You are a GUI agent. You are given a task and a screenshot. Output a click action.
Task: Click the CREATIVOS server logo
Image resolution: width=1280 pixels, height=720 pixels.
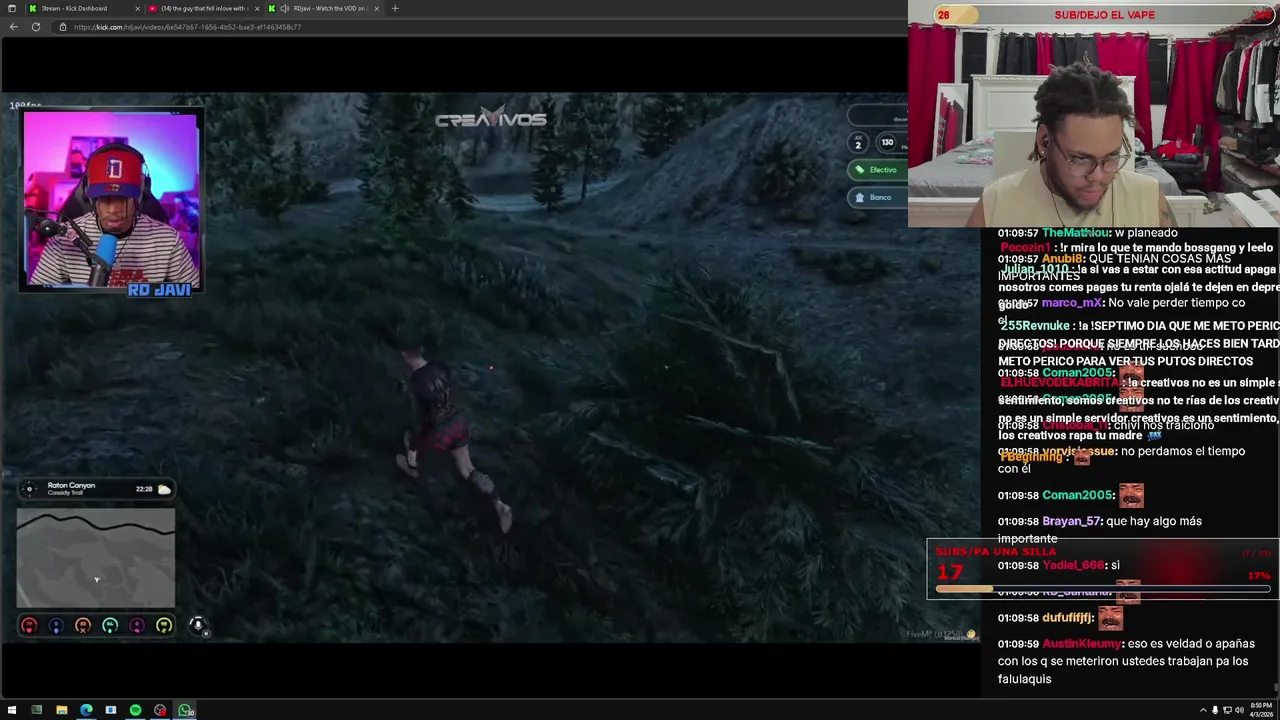coord(491,119)
